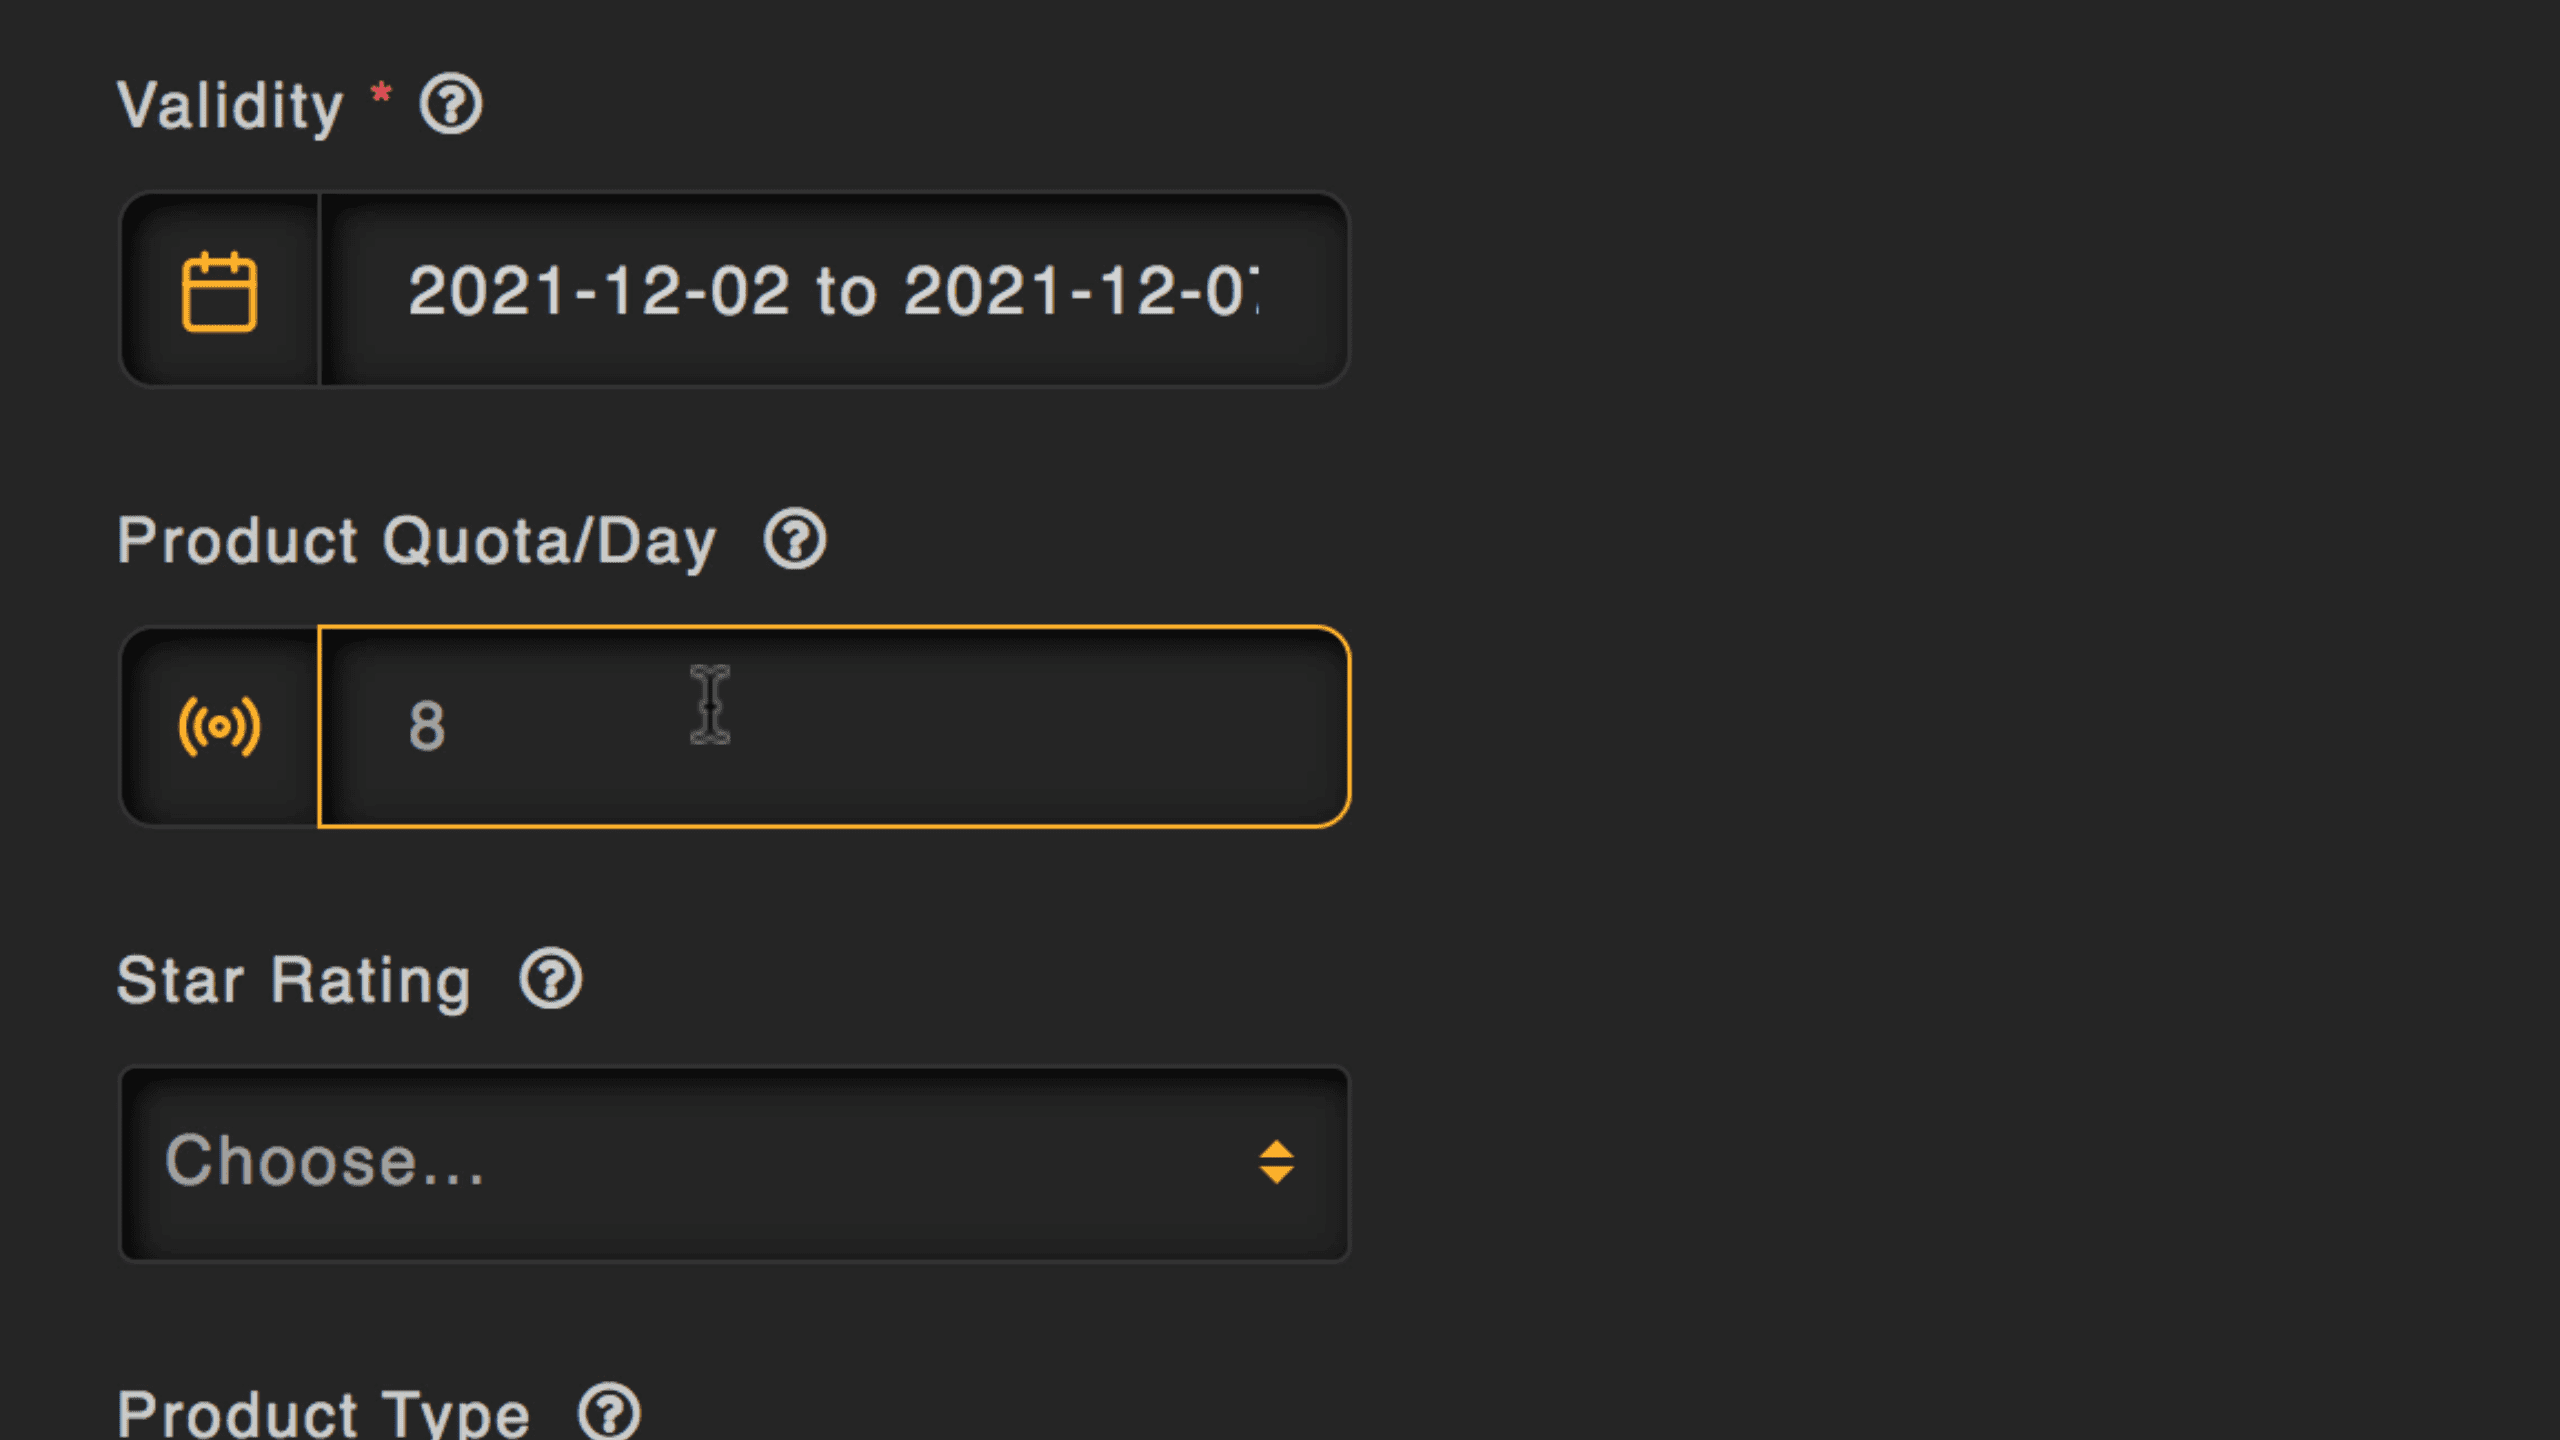Click the help icon beside Product Quota/Day
The image size is (2560, 1440).
pos(795,540)
